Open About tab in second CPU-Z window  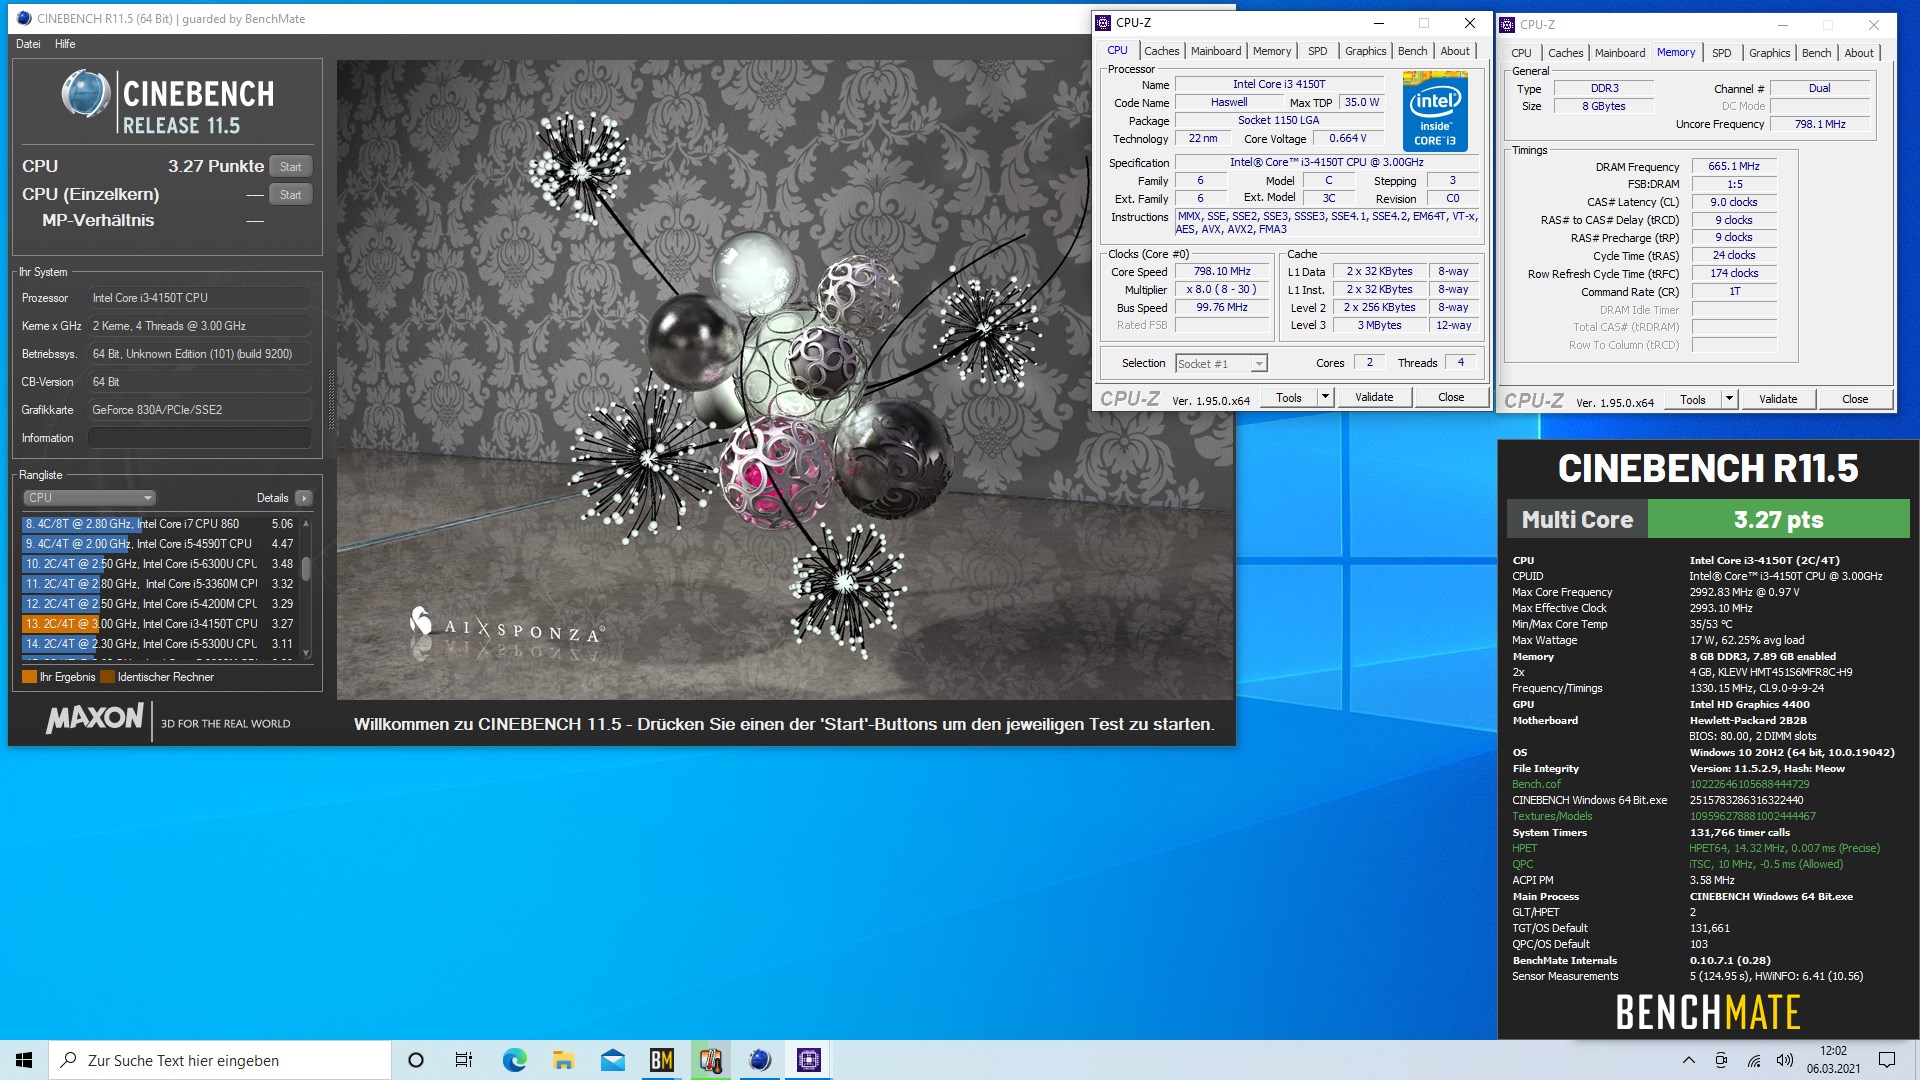pos(1858,53)
